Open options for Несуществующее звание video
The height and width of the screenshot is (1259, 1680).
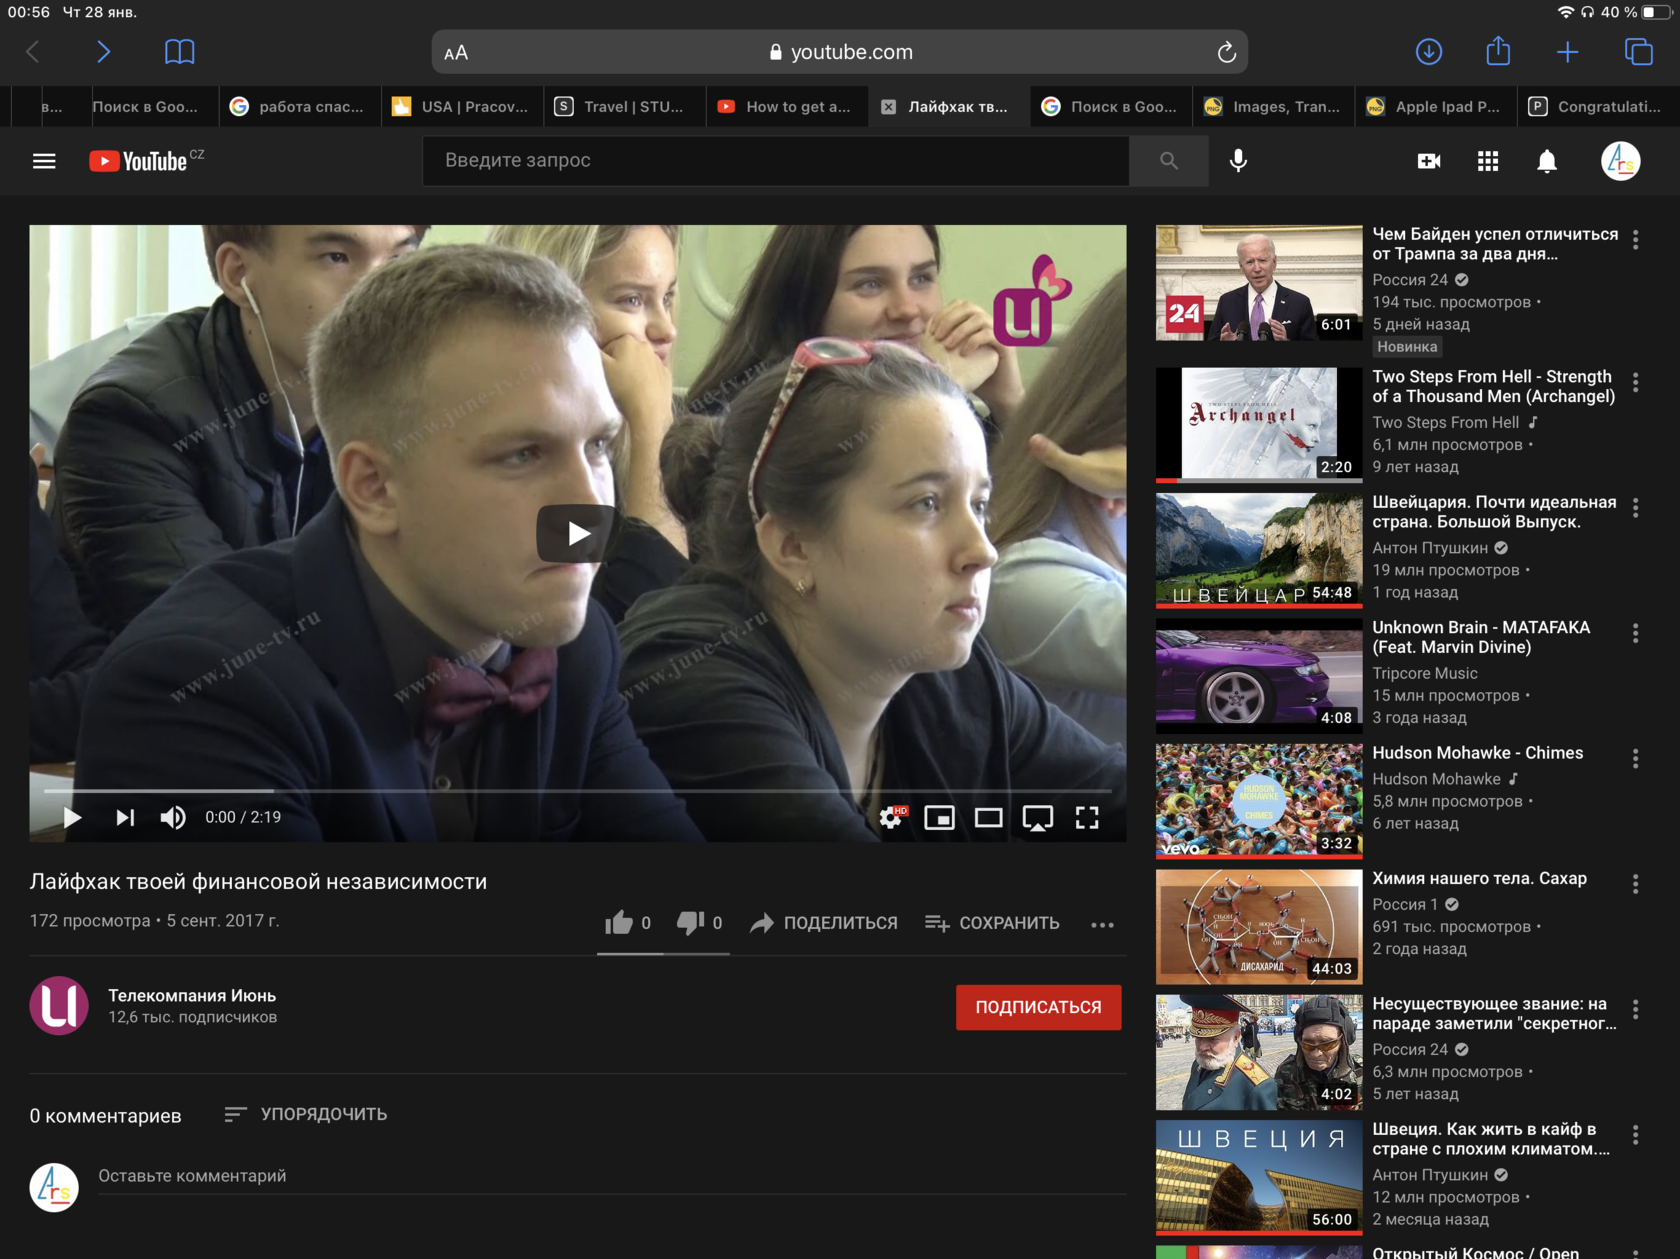1635,1010
